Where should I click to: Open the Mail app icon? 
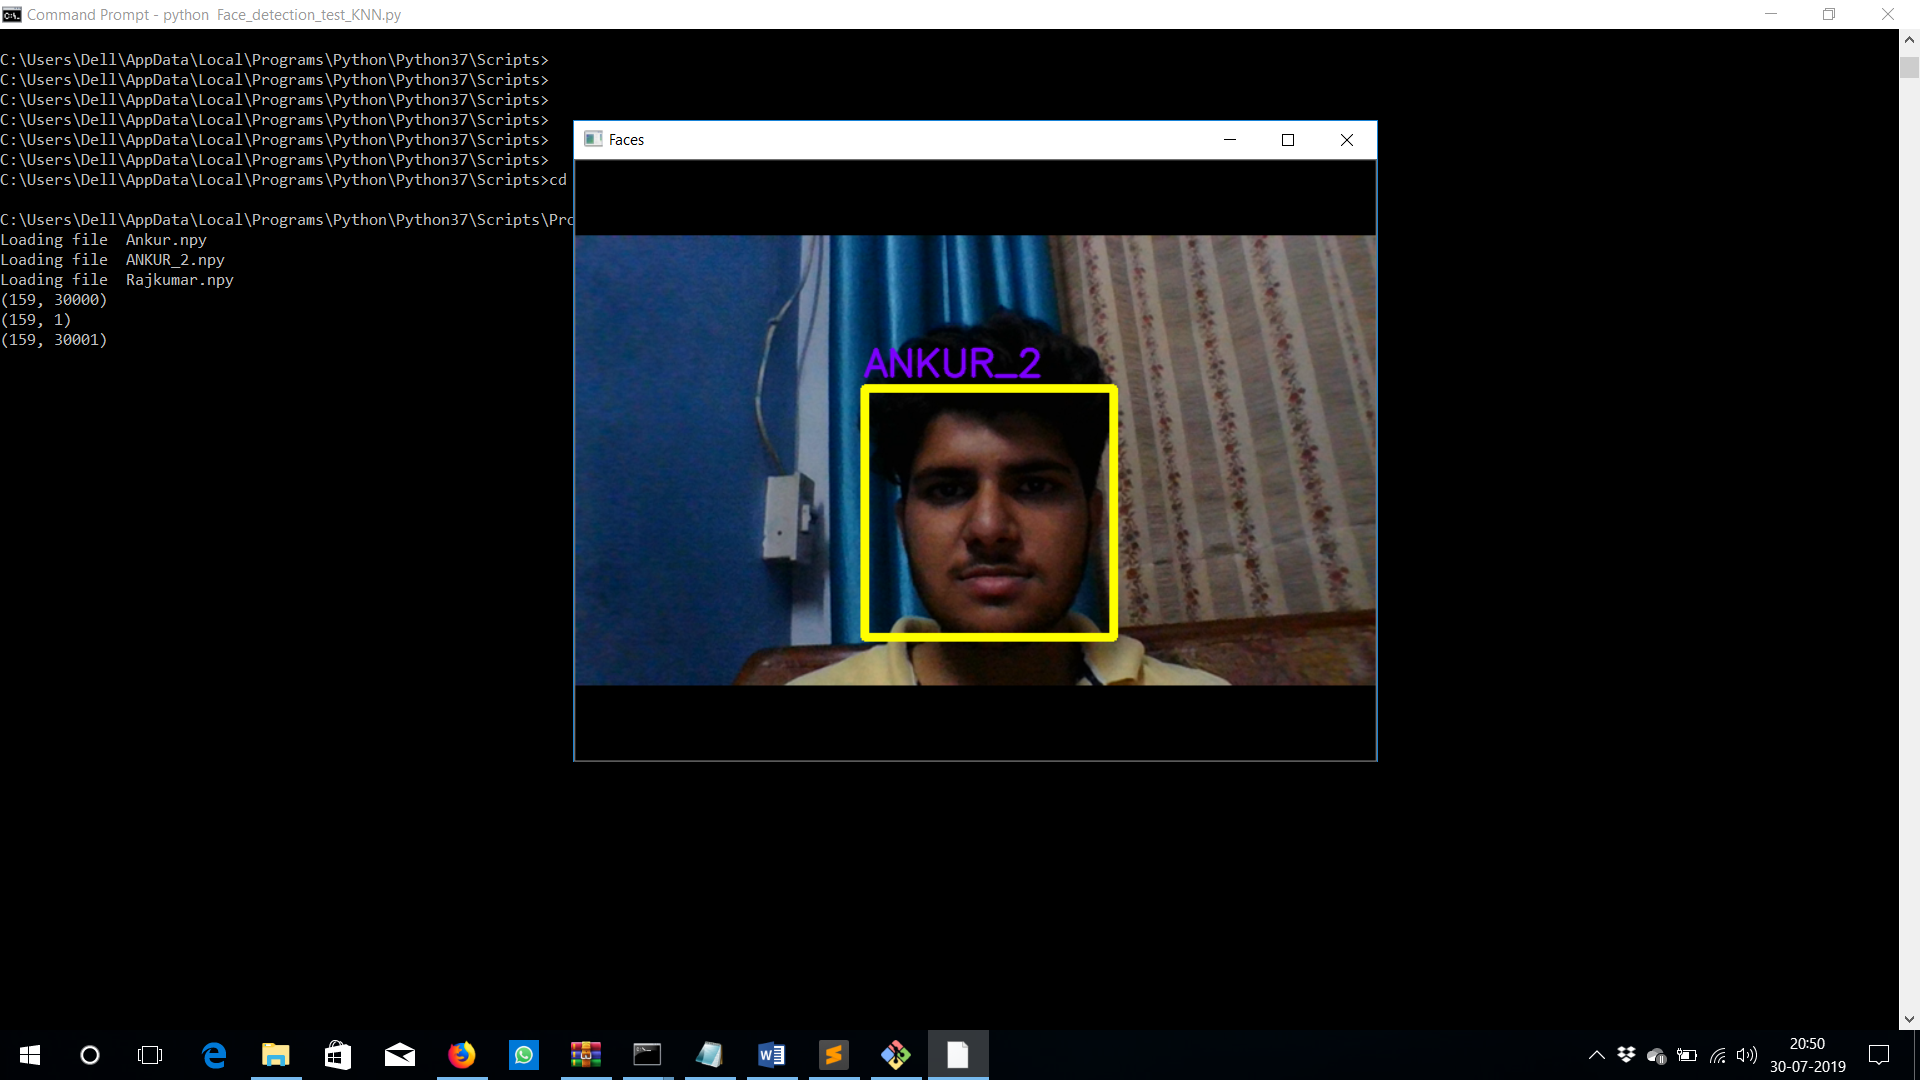pos(400,1055)
